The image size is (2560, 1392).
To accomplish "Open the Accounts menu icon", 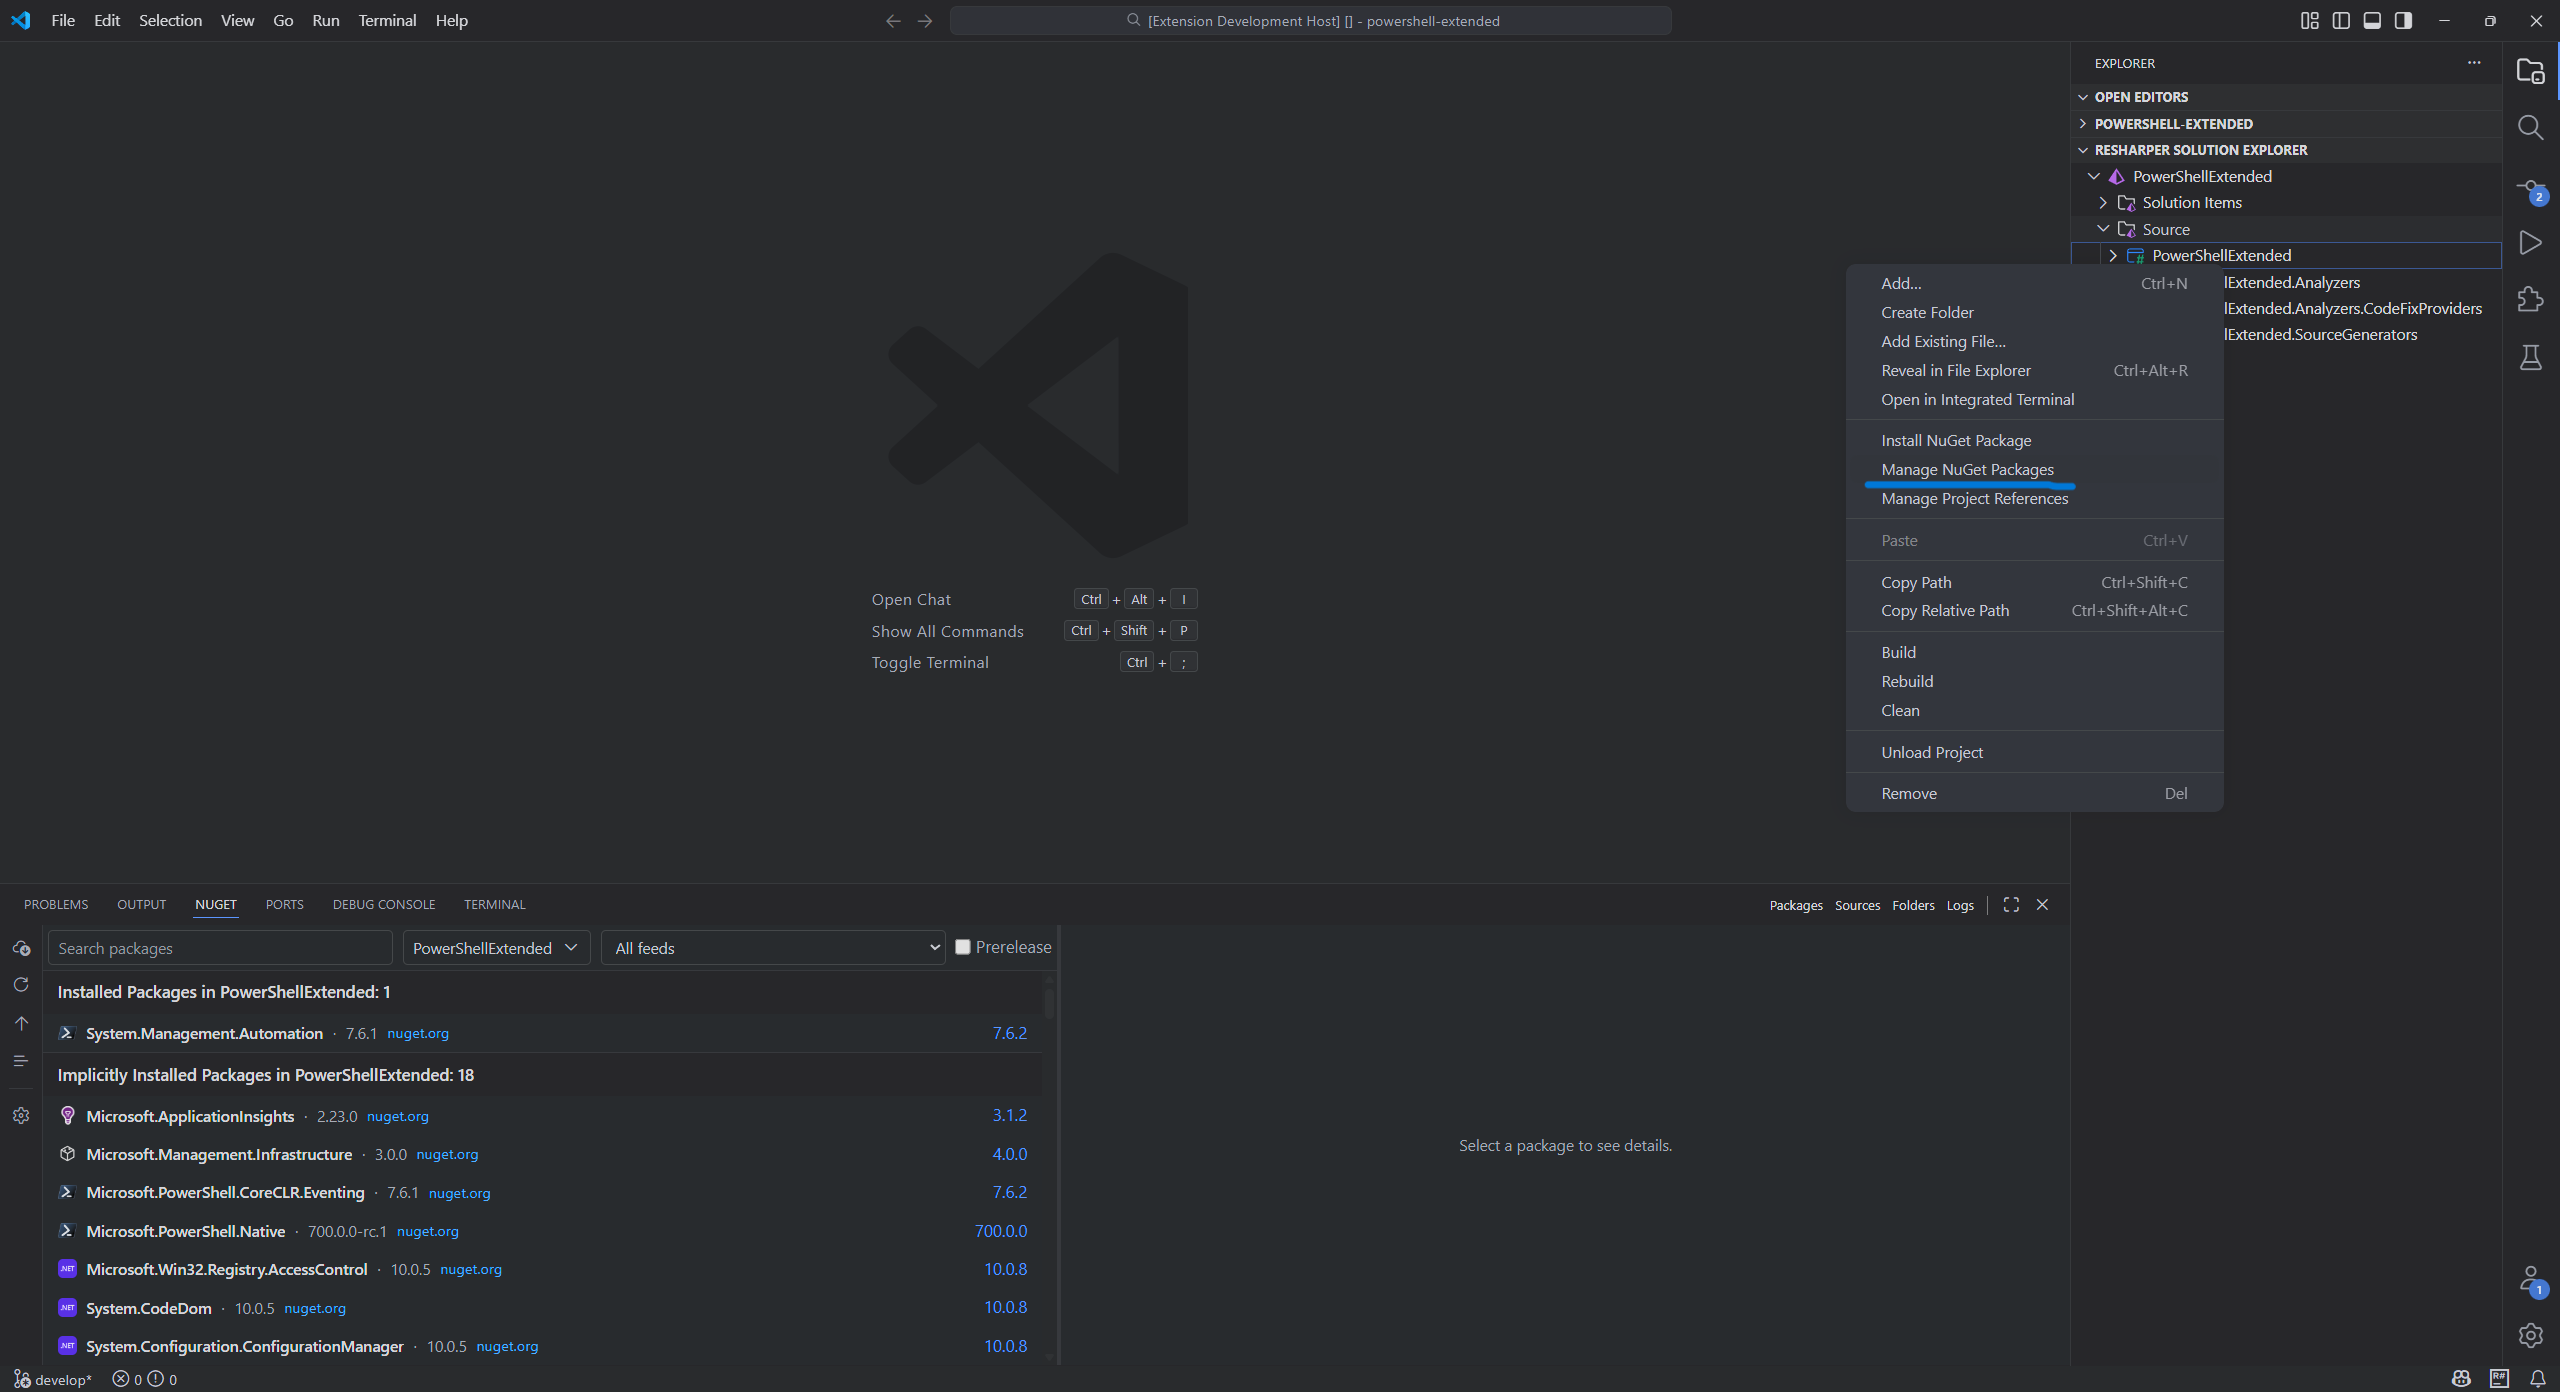I will pyautogui.click(x=2530, y=1281).
